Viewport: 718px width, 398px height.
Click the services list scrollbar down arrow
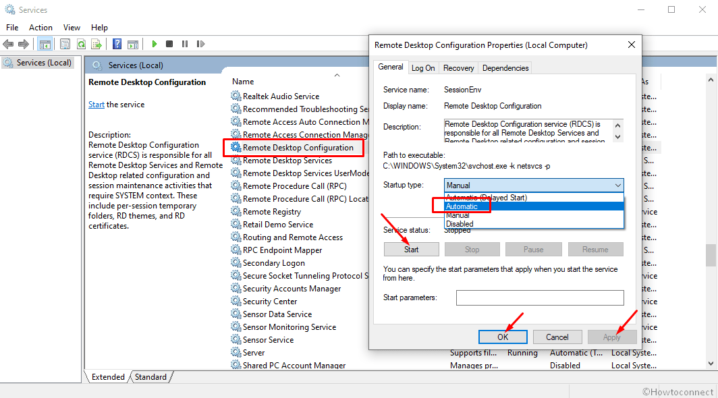pyautogui.click(x=711, y=364)
